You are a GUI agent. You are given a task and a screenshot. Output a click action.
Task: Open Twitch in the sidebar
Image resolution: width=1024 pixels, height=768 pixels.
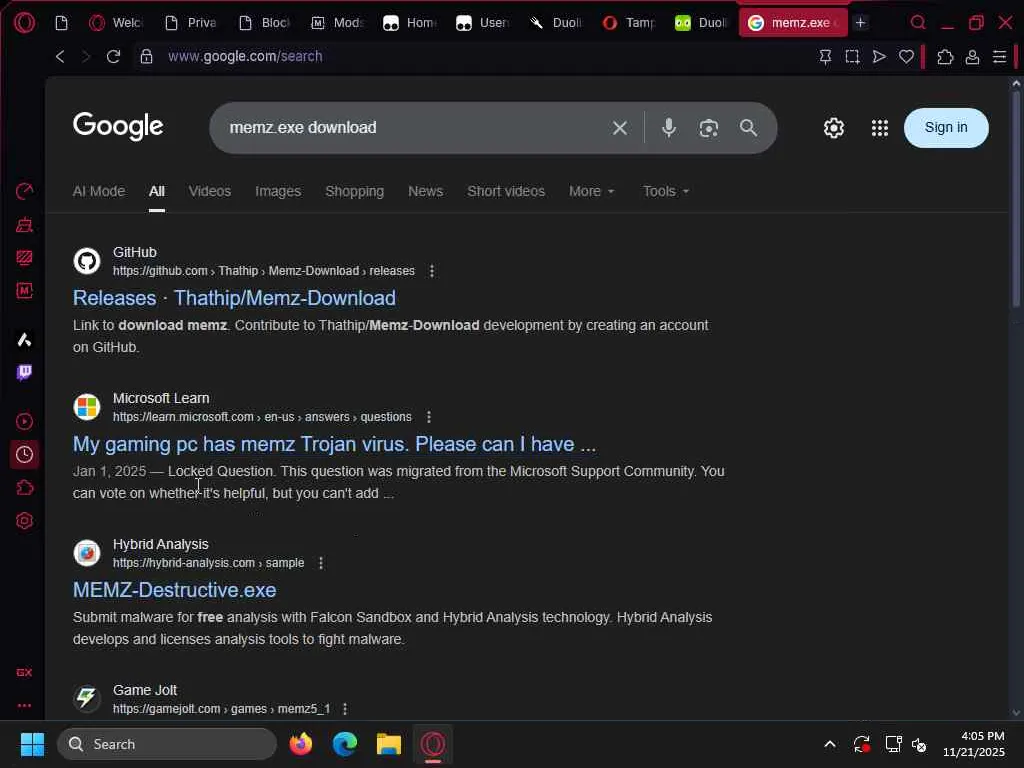click(x=24, y=372)
